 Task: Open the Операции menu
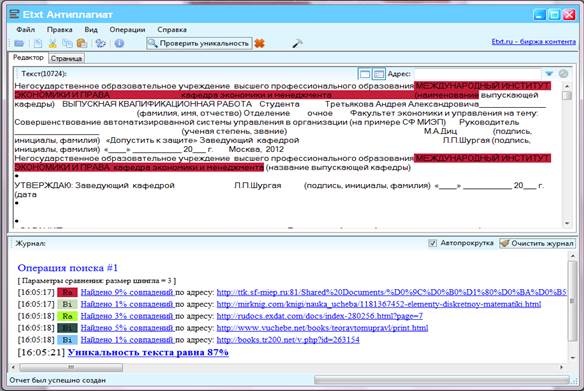(127, 29)
